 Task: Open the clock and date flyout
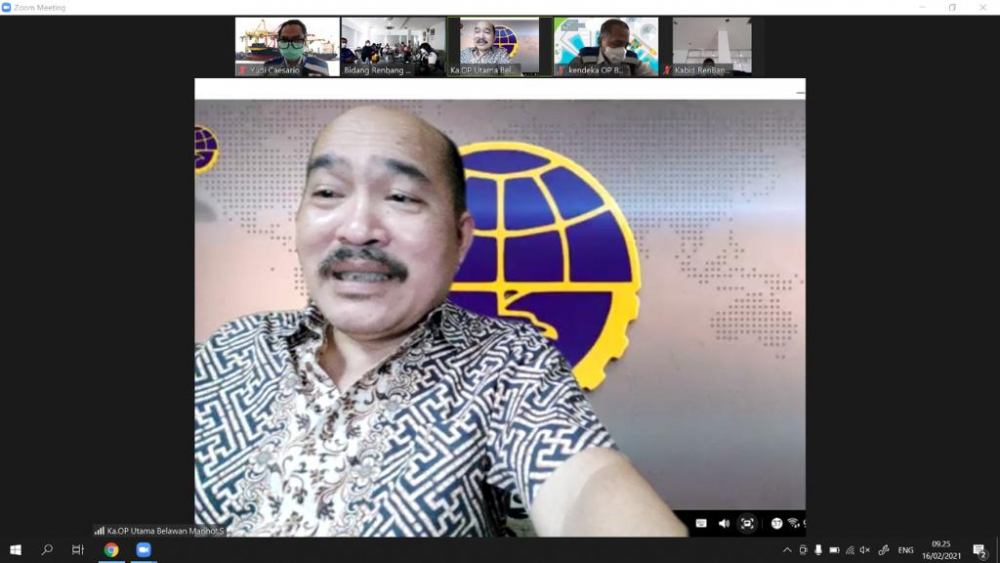[941, 550]
